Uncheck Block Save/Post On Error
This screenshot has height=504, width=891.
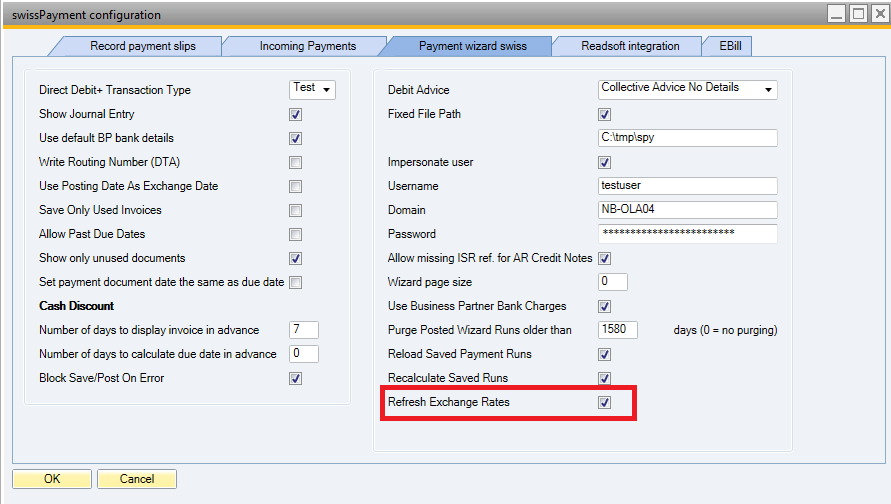pyautogui.click(x=295, y=378)
